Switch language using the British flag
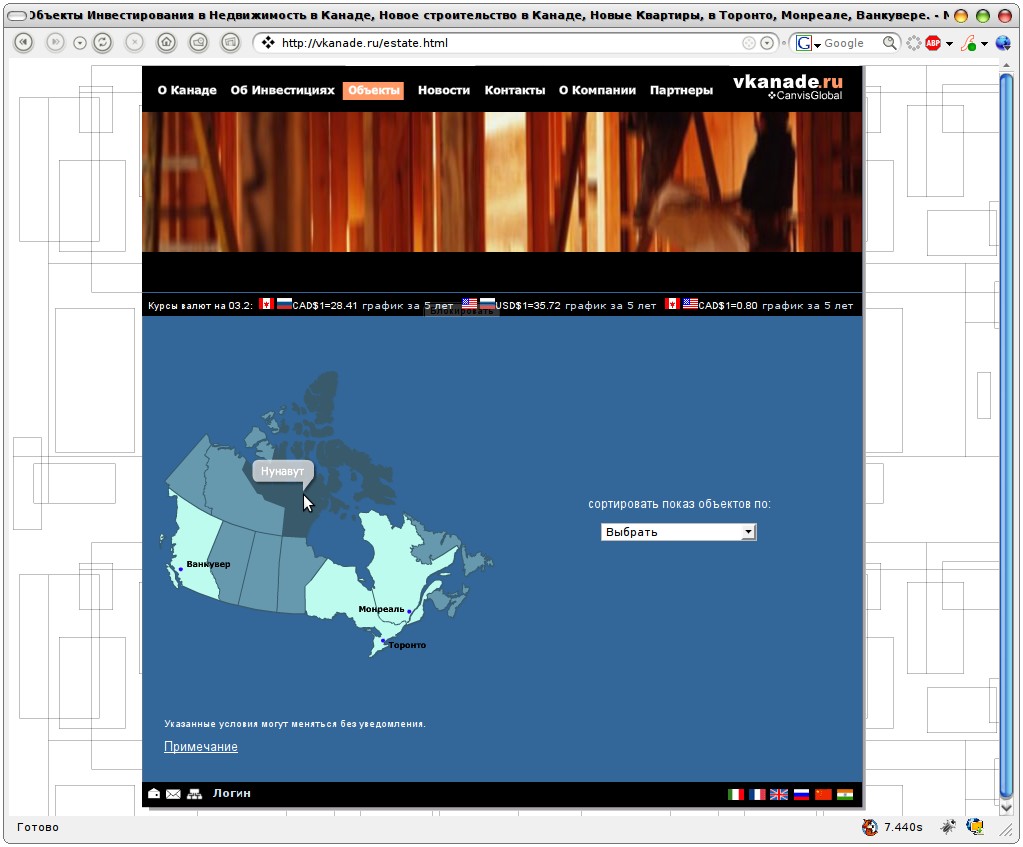Viewport: 1023px width, 847px height. click(x=779, y=794)
